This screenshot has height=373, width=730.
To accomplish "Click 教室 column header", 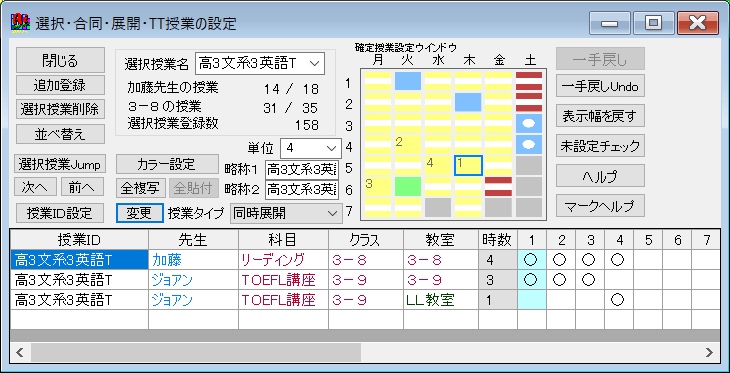I will [x=441, y=240].
